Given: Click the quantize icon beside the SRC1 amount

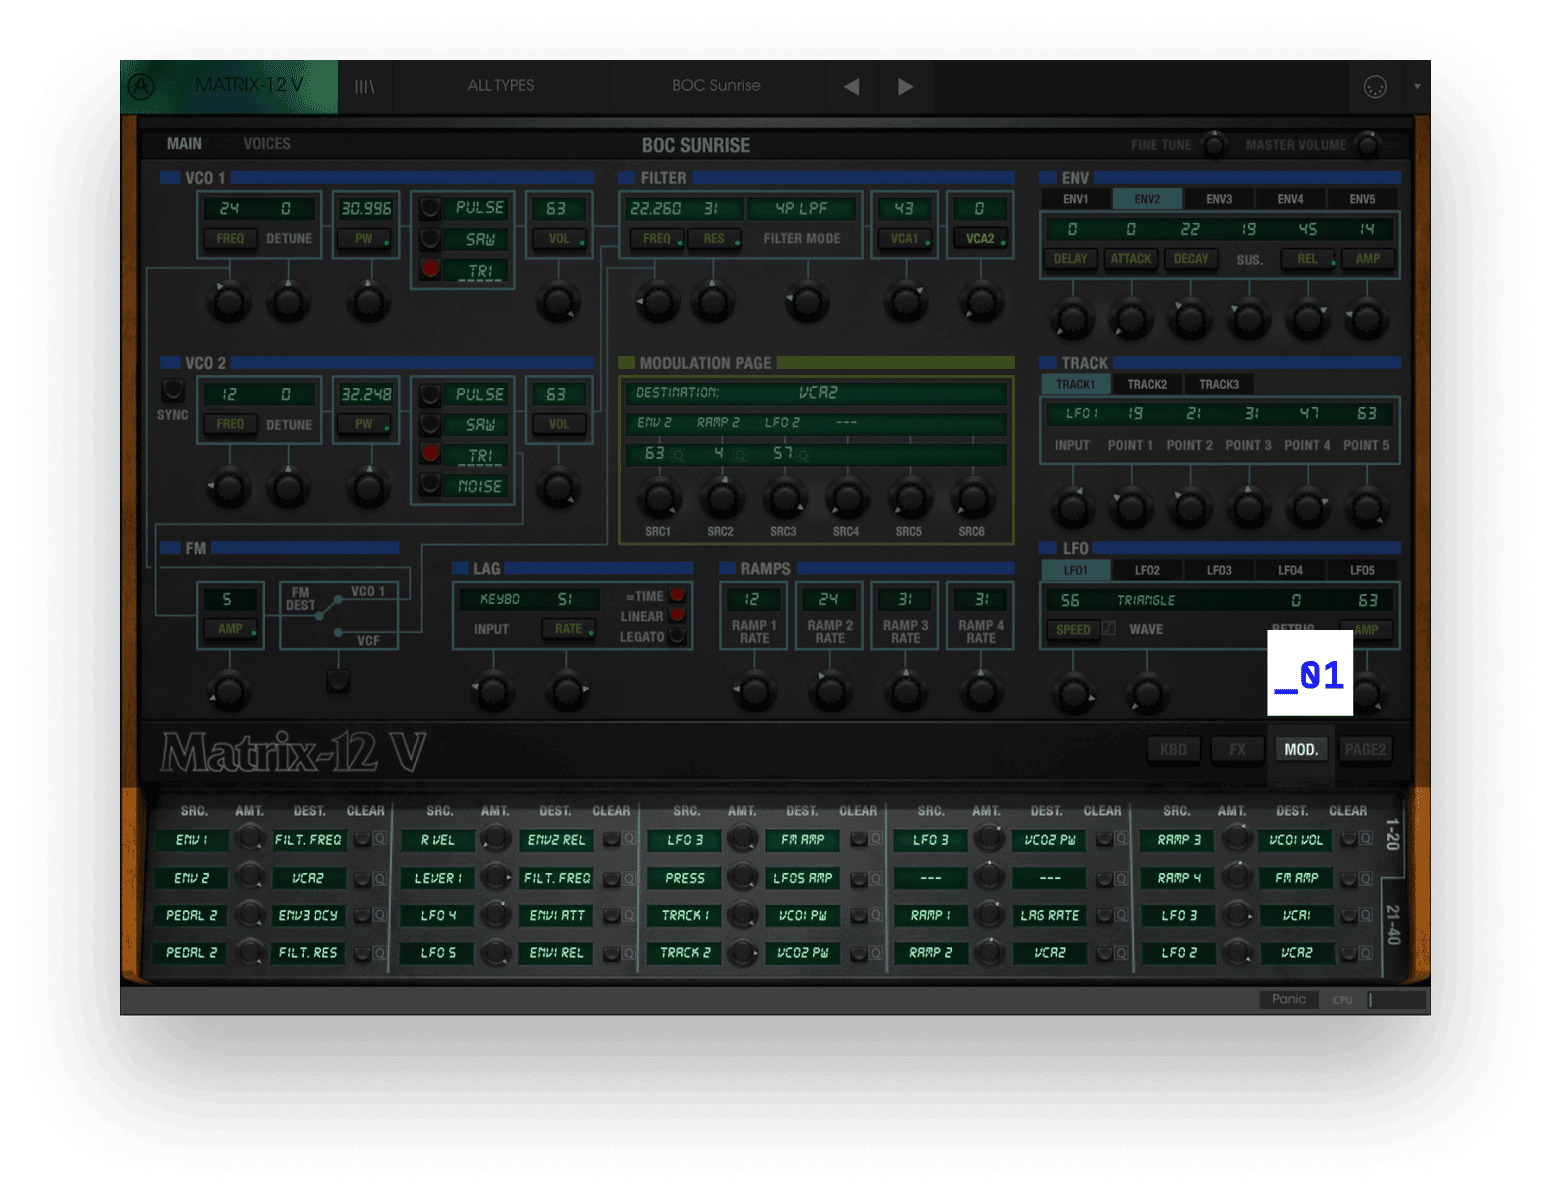Looking at the screenshot, I should 679,453.
